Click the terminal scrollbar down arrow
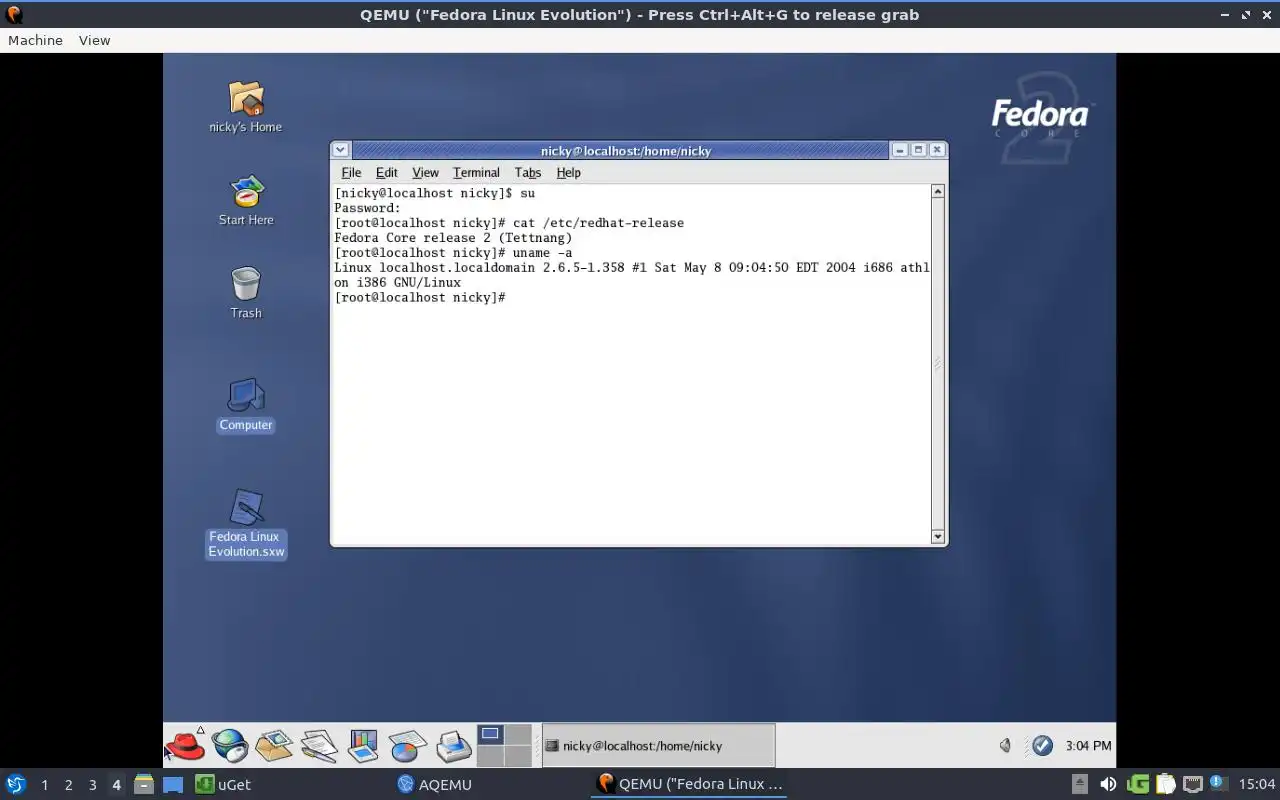The height and width of the screenshot is (800, 1280). (x=938, y=537)
